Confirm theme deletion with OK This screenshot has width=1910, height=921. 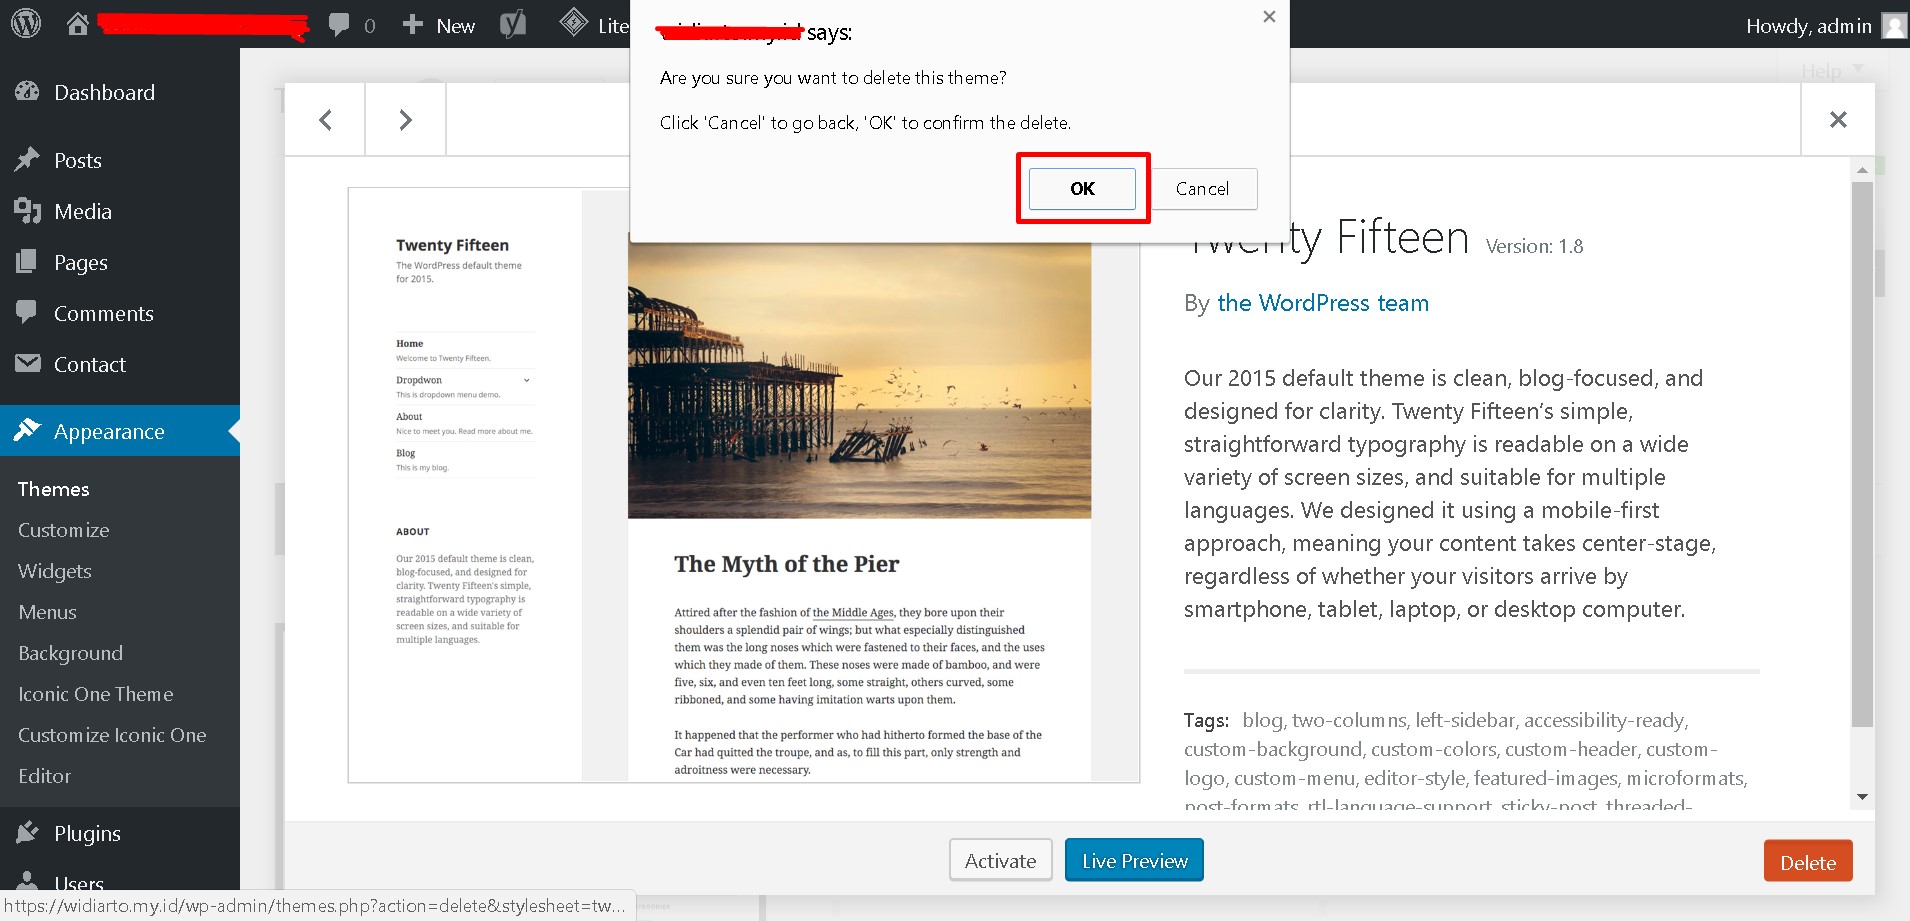(x=1082, y=188)
